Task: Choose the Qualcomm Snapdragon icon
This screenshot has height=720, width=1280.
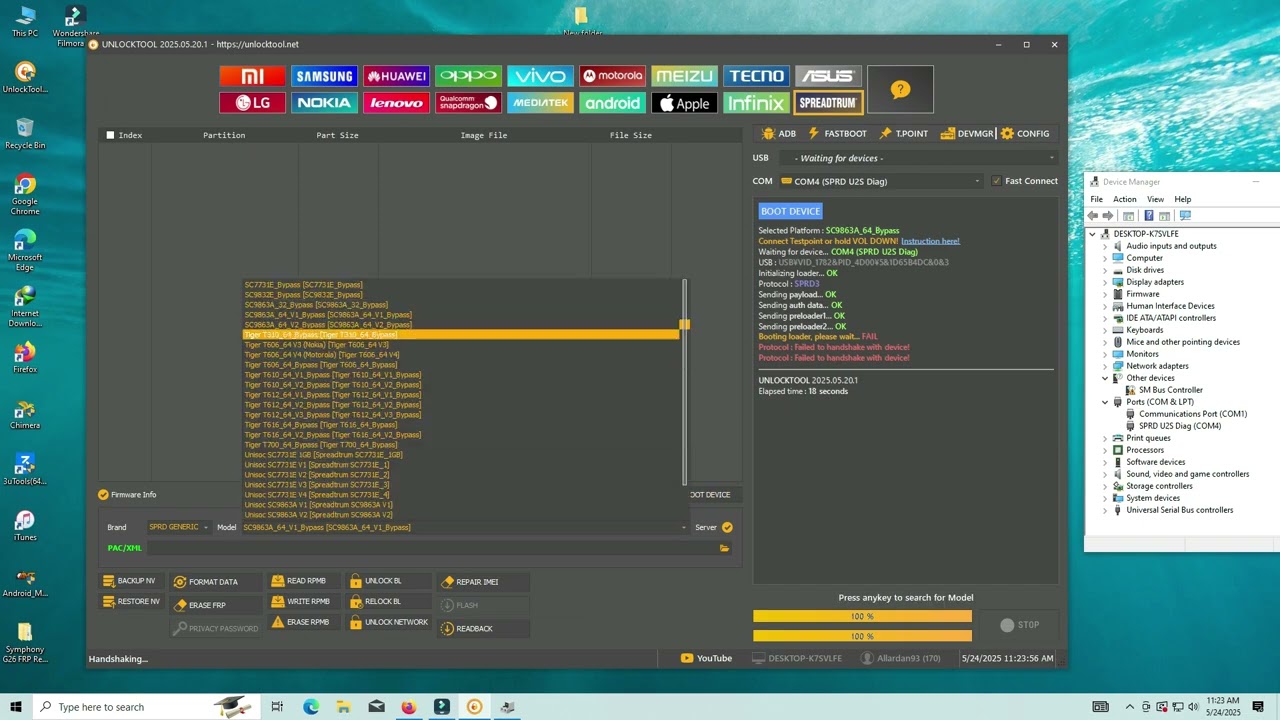Action: coord(468,103)
